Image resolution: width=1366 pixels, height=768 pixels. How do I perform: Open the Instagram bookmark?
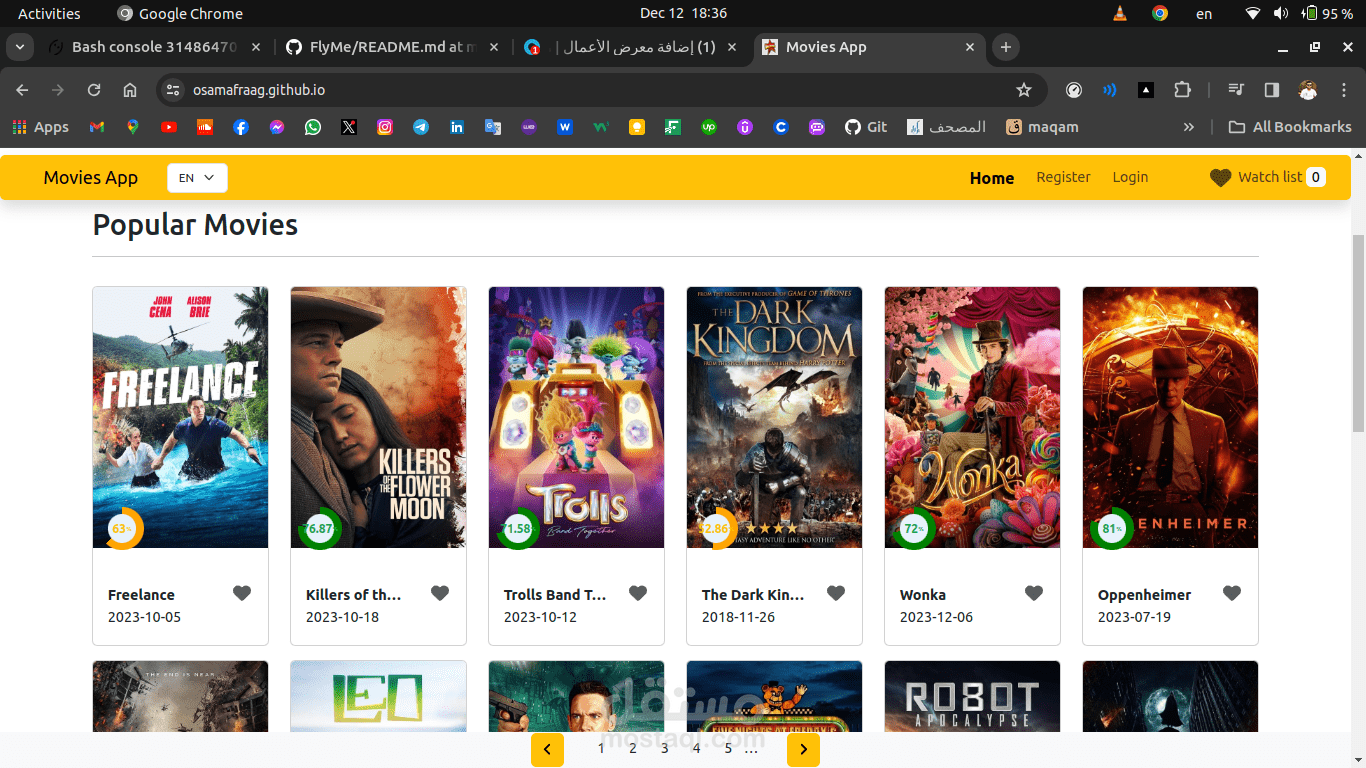[385, 127]
